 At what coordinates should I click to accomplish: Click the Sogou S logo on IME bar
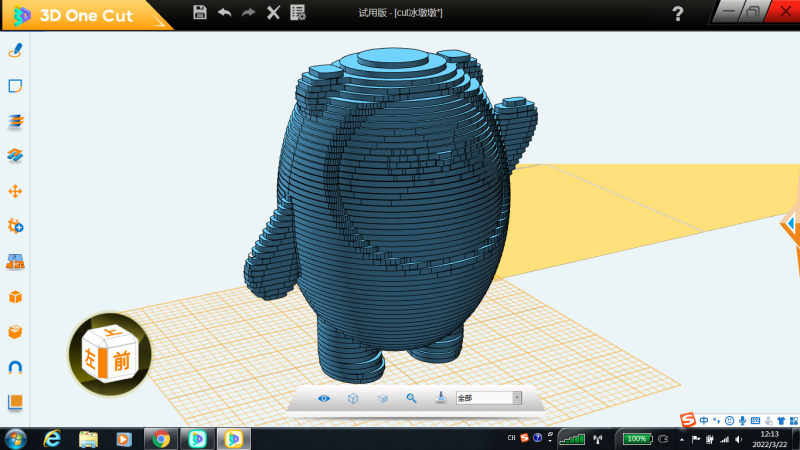pyautogui.click(x=688, y=420)
